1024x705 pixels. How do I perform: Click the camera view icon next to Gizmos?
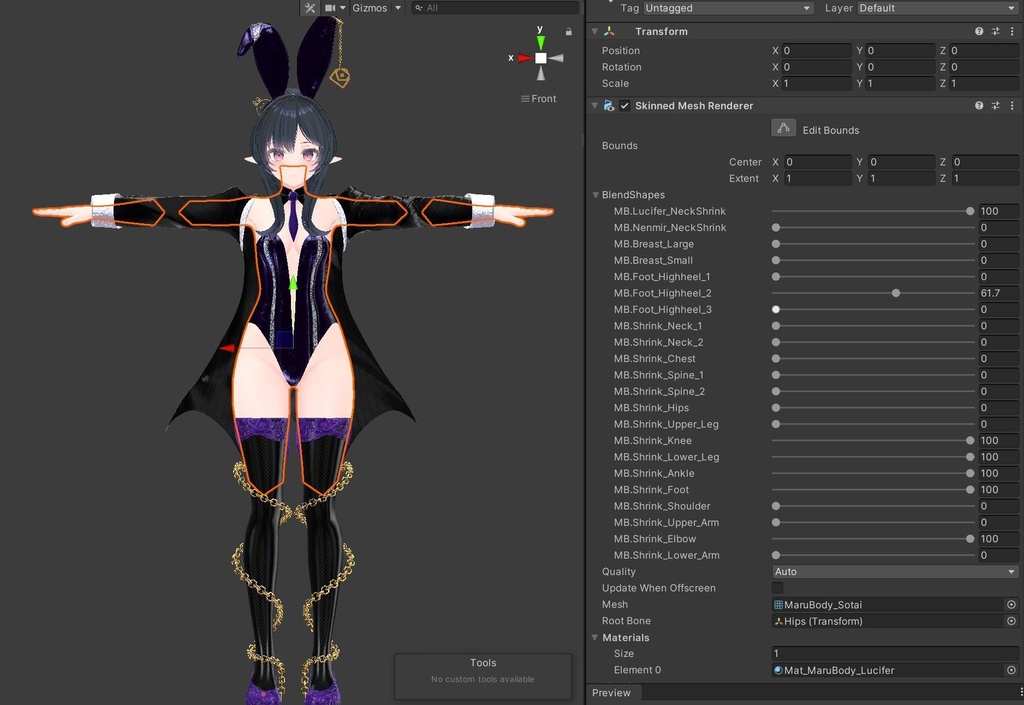pyautogui.click(x=331, y=7)
